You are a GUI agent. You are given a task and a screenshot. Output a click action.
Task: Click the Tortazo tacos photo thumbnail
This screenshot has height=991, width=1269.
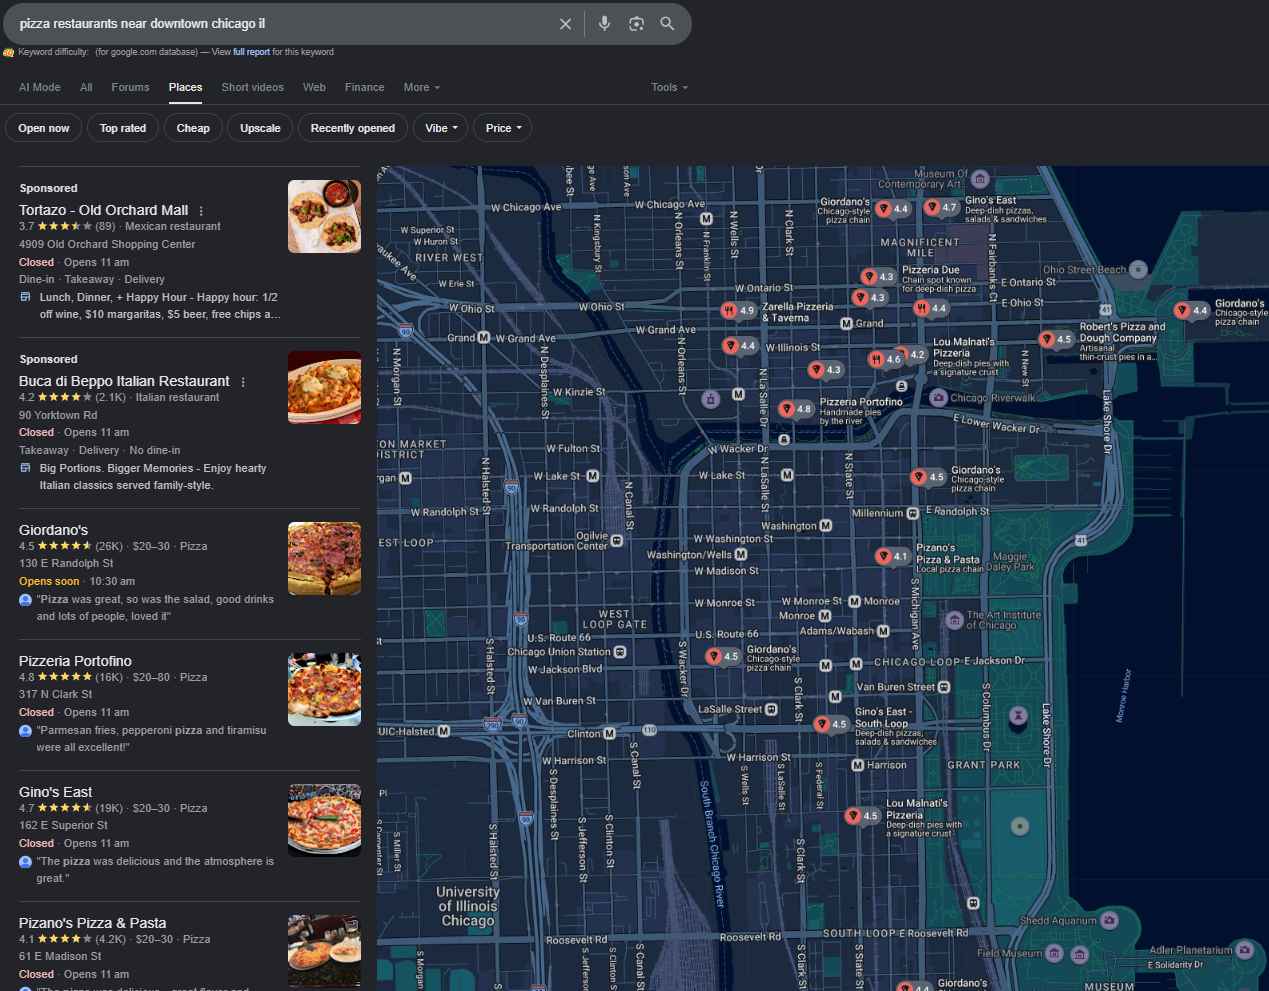click(x=324, y=216)
